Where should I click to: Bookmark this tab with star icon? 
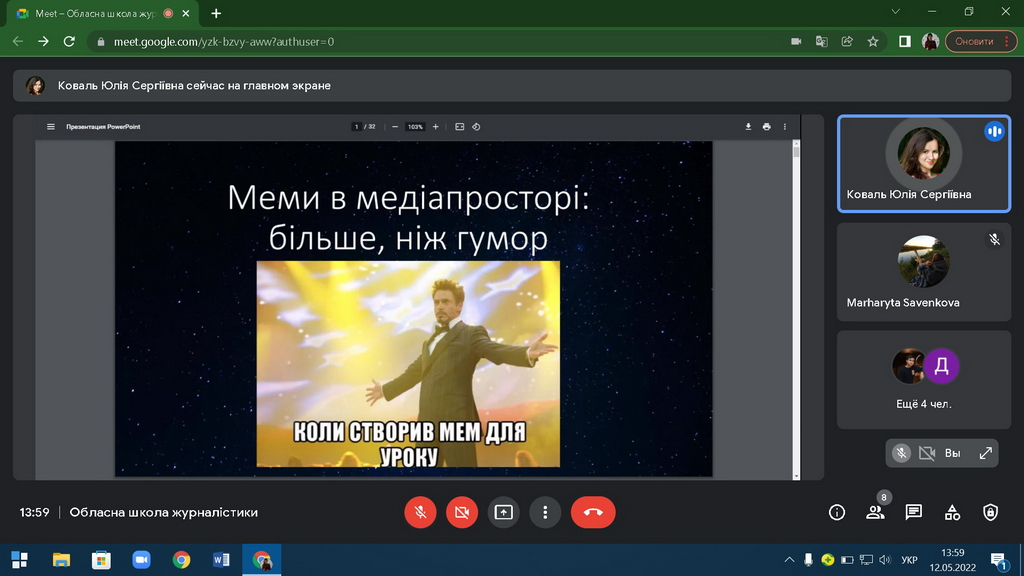tap(873, 41)
